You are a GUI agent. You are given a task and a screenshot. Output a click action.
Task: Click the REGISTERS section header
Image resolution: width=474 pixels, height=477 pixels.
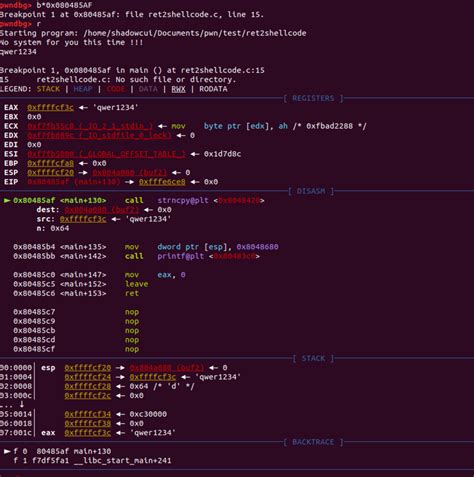pos(313,98)
